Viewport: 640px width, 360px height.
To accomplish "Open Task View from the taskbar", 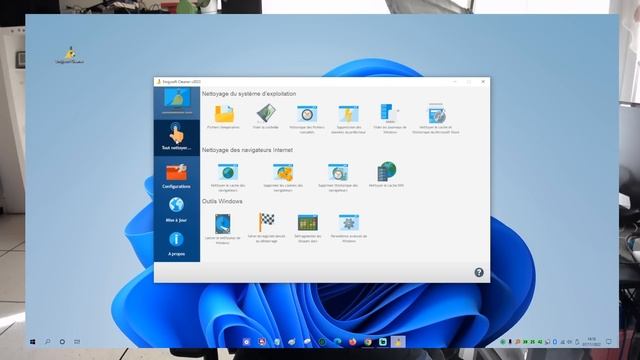I will coord(77,342).
